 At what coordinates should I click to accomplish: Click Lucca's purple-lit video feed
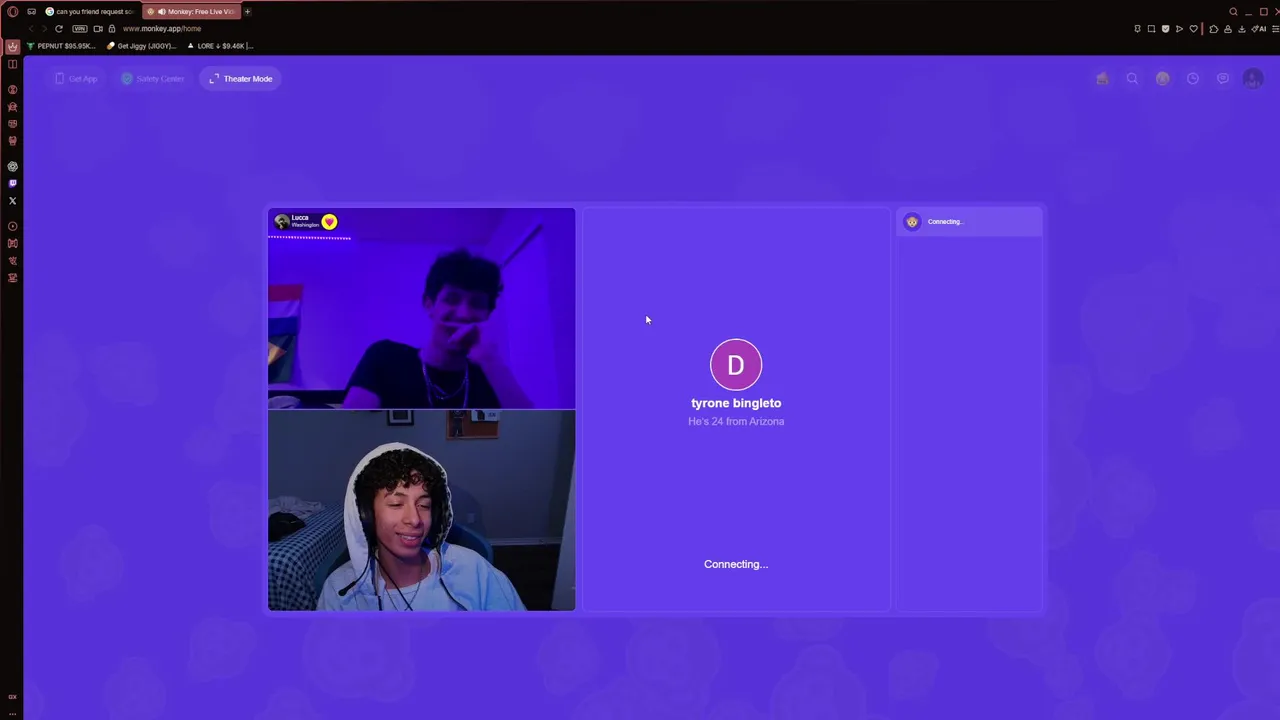click(x=421, y=309)
